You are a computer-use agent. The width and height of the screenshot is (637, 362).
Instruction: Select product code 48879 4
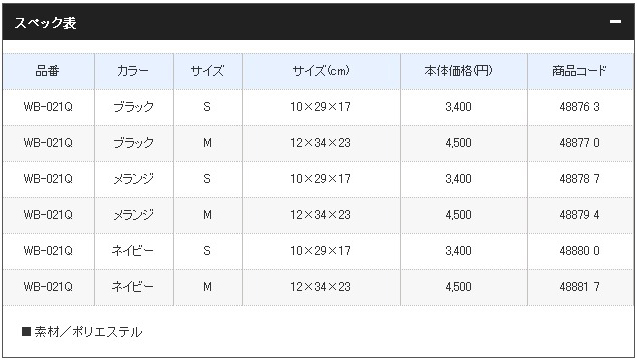pyautogui.click(x=579, y=215)
